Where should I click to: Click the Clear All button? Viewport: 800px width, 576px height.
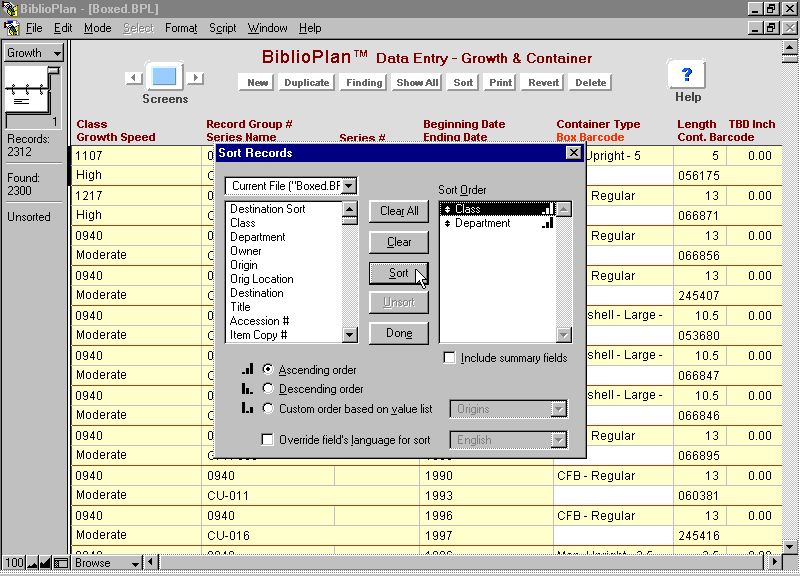click(399, 211)
